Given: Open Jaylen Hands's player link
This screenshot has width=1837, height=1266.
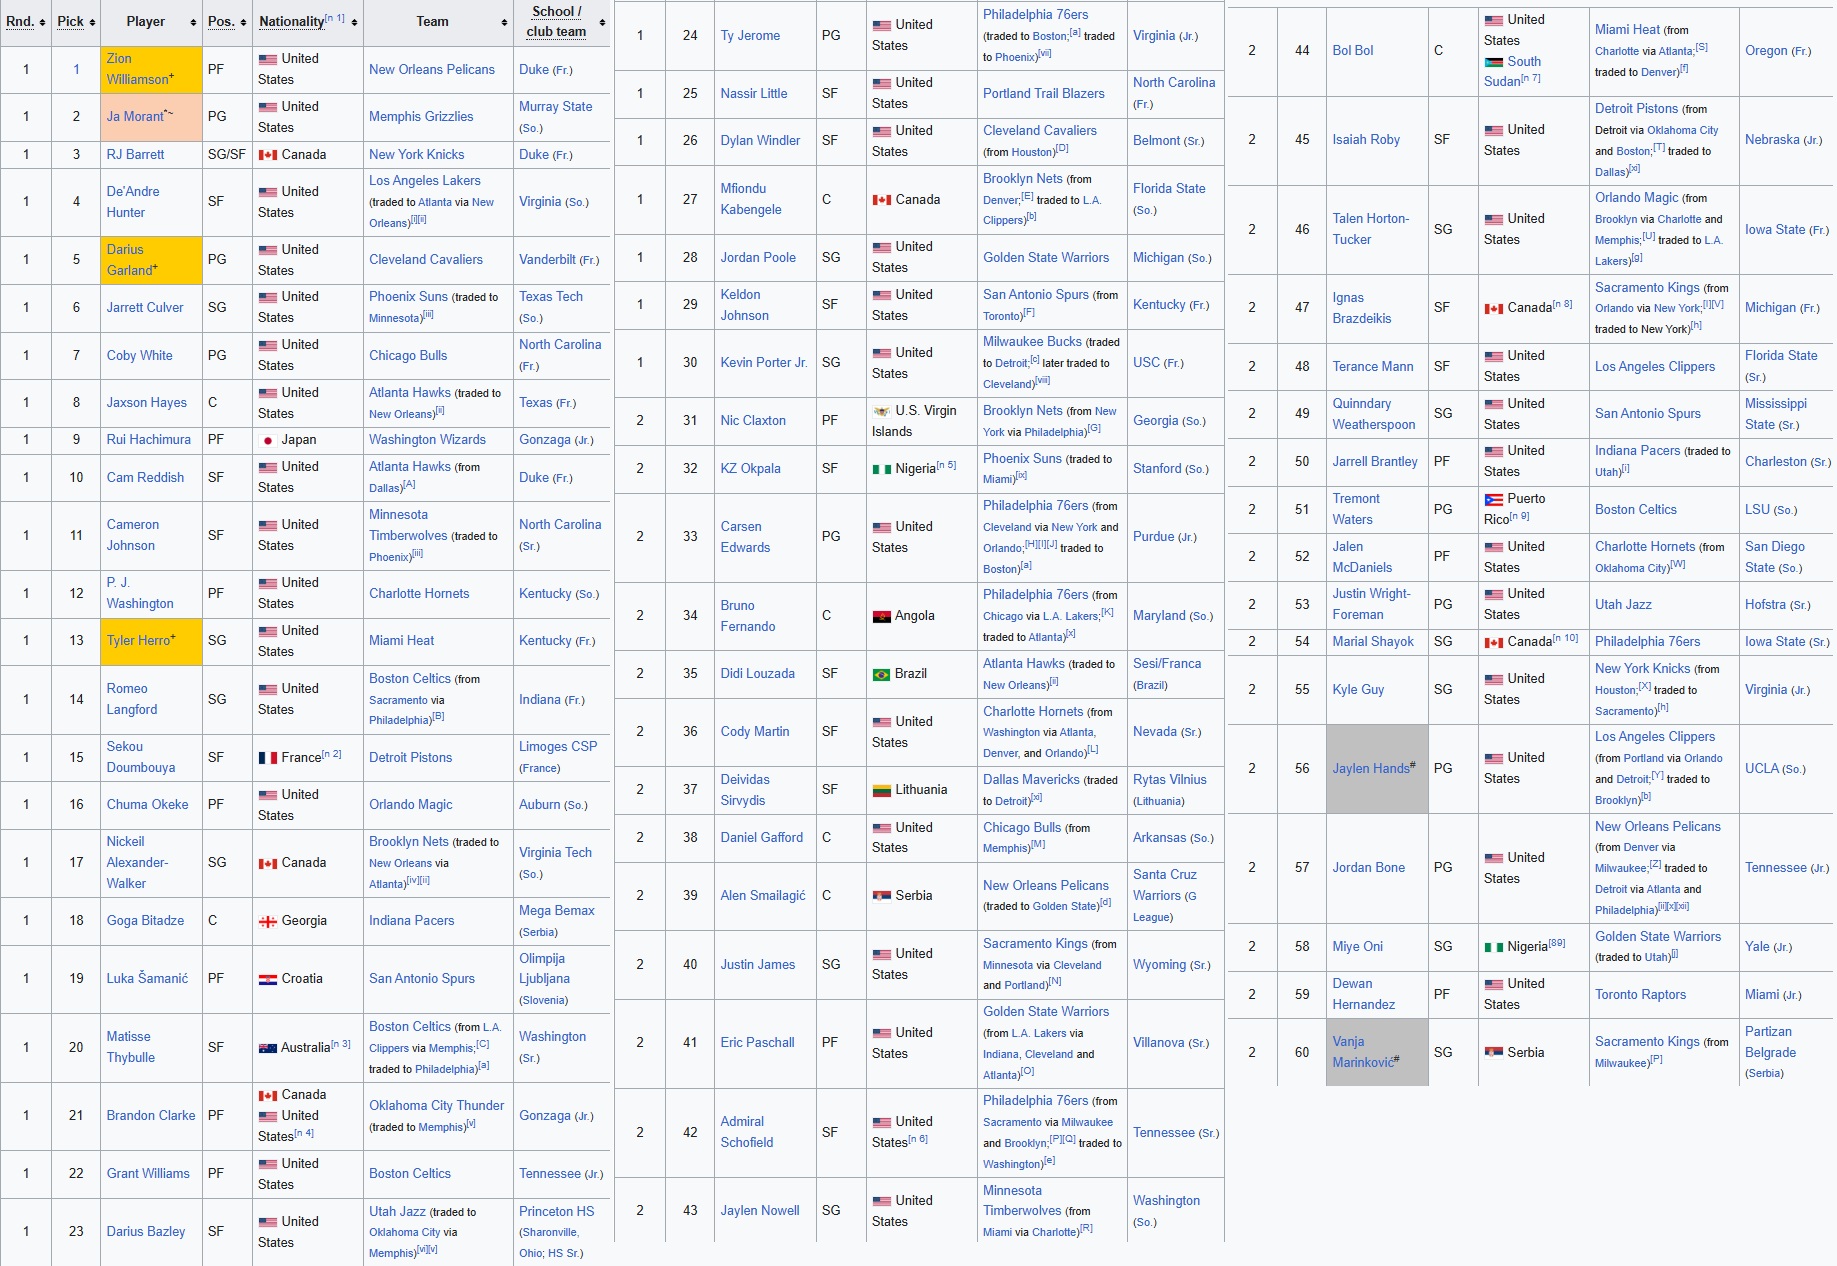Looking at the screenshot, I should point(1369,769).
